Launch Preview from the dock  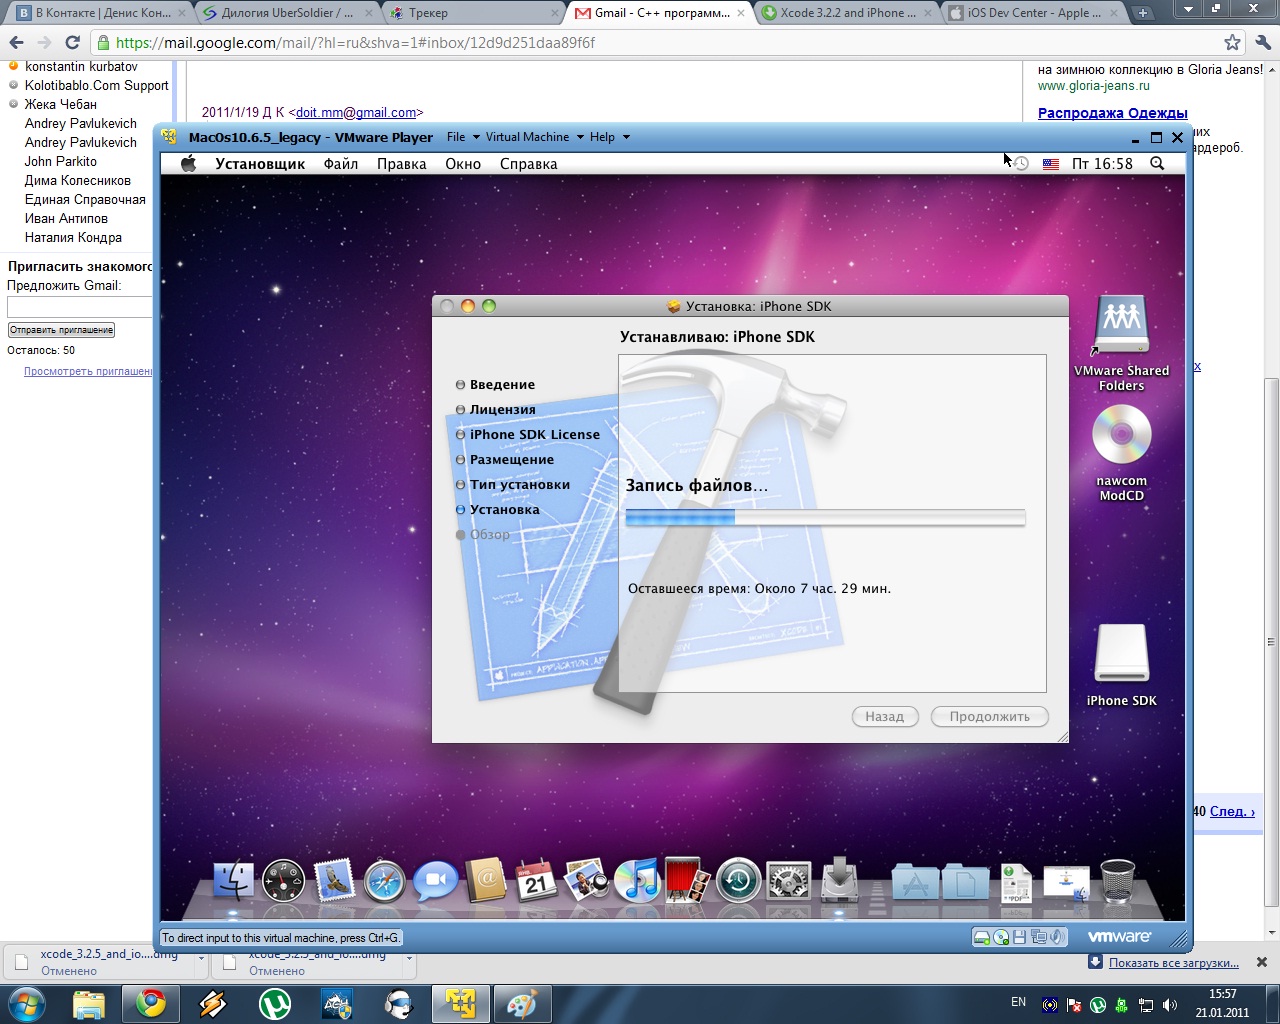pyautogui.click(x=587, y=881)
